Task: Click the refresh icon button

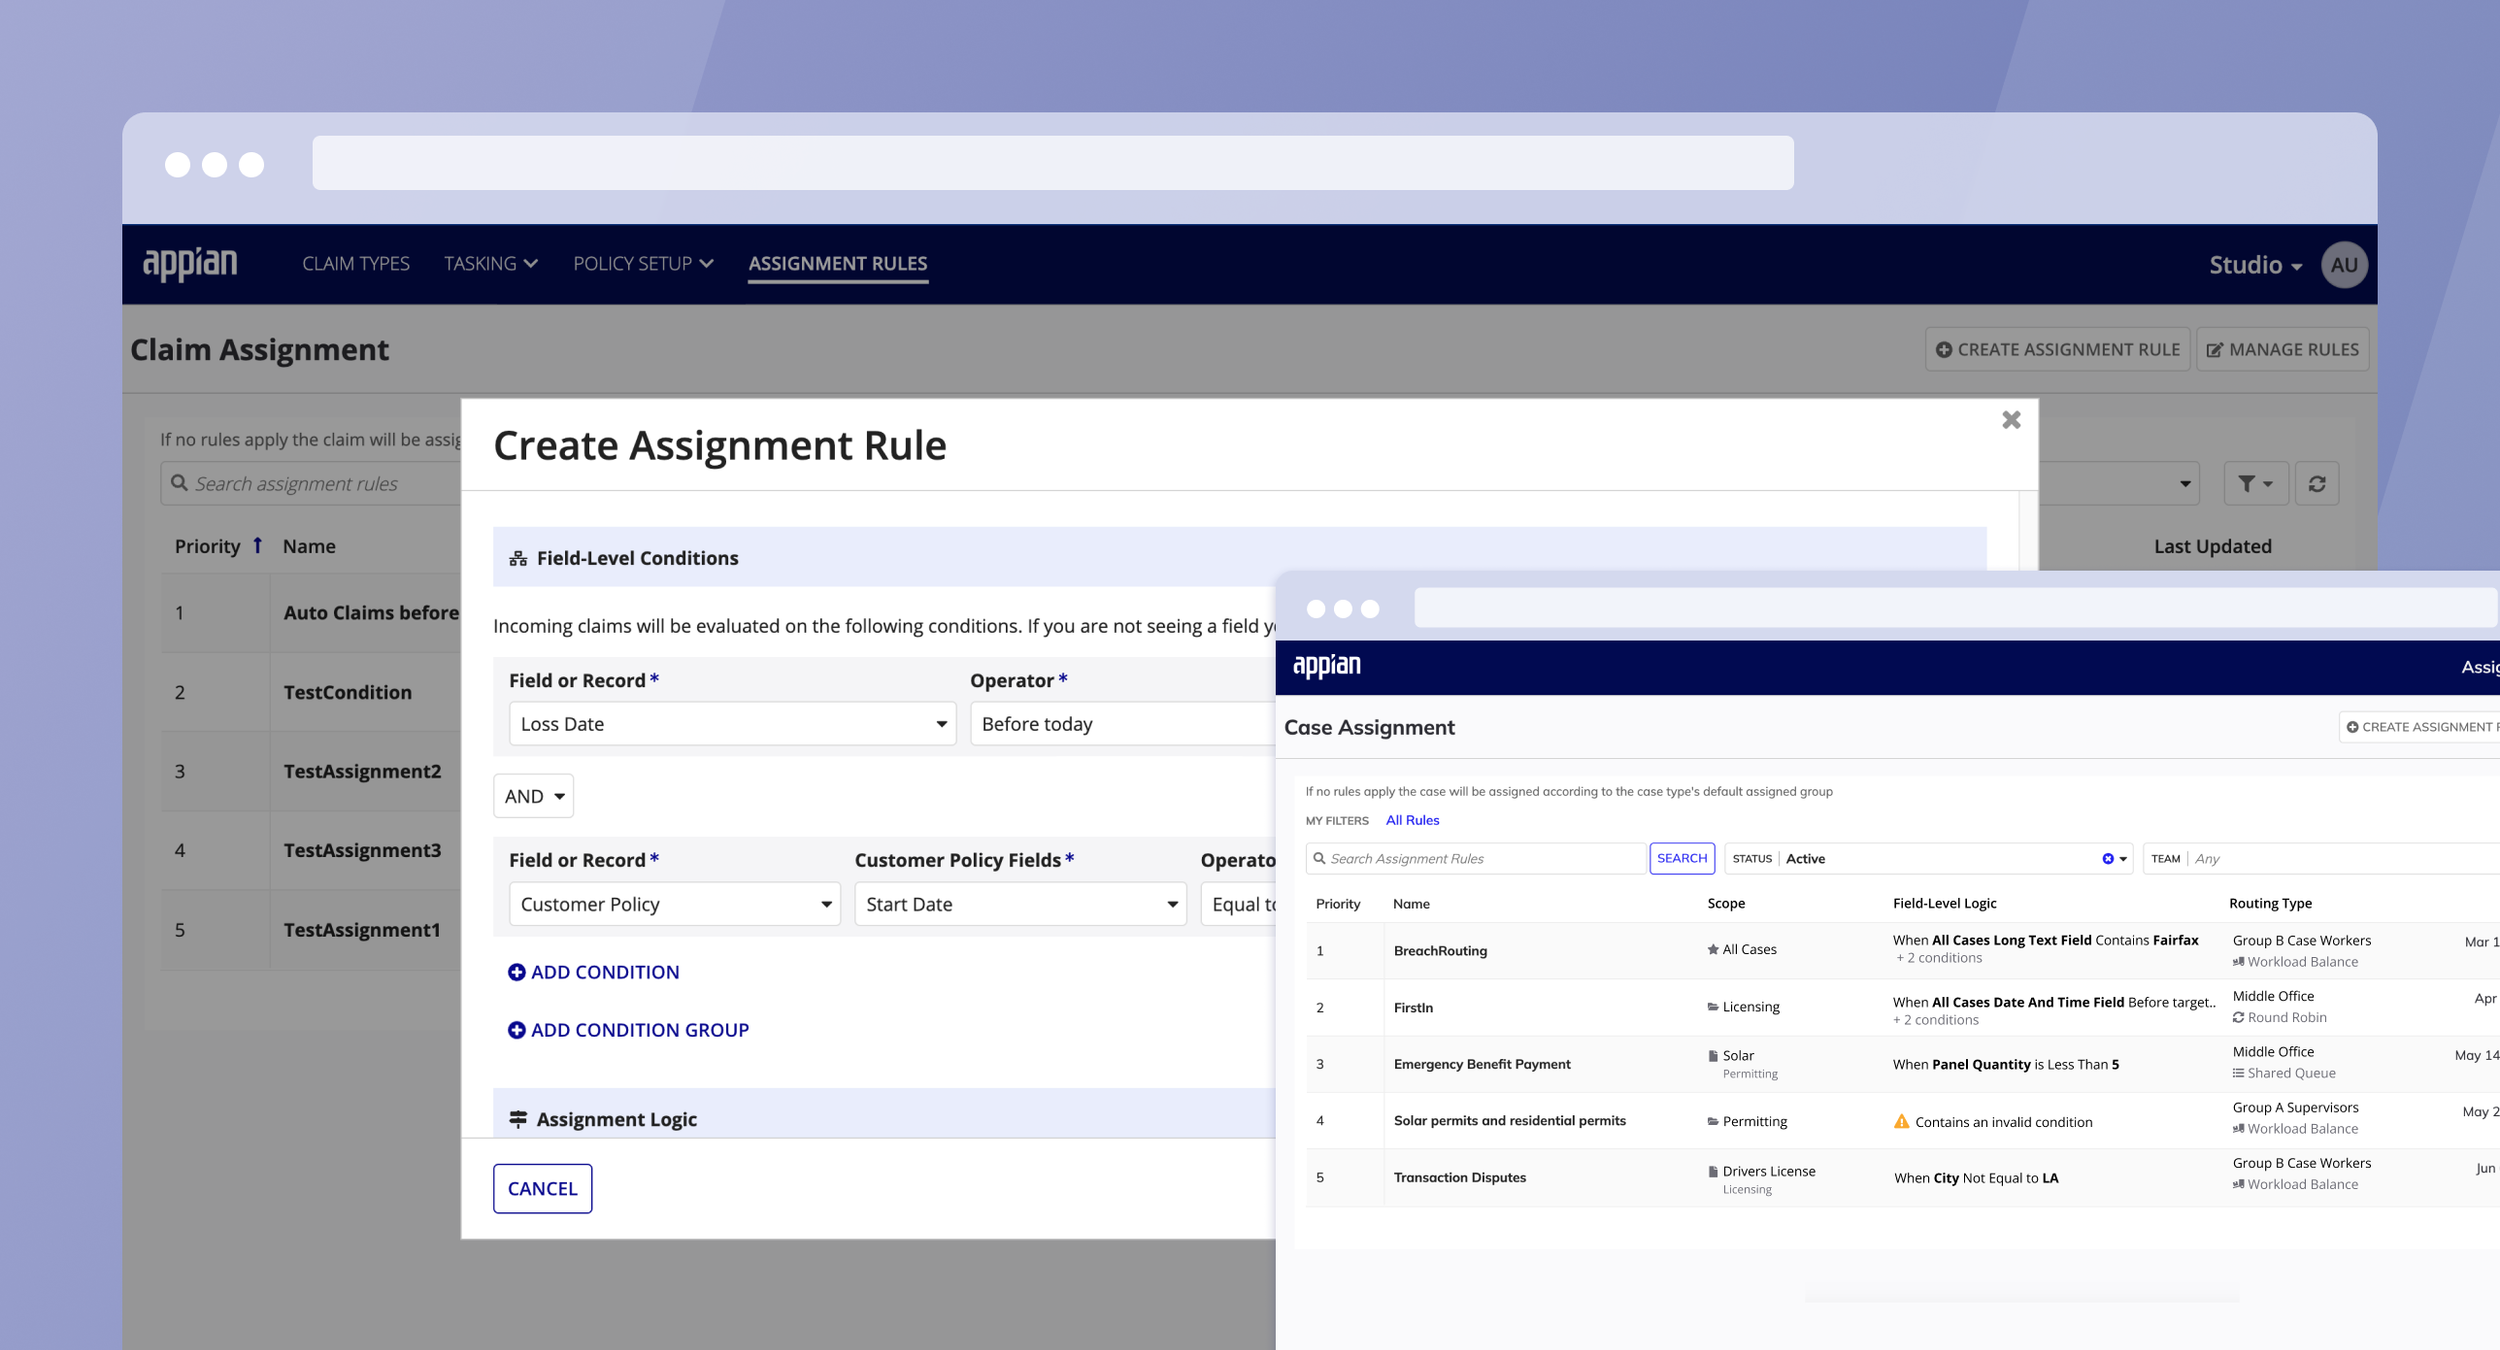Action: [2316, 484]
